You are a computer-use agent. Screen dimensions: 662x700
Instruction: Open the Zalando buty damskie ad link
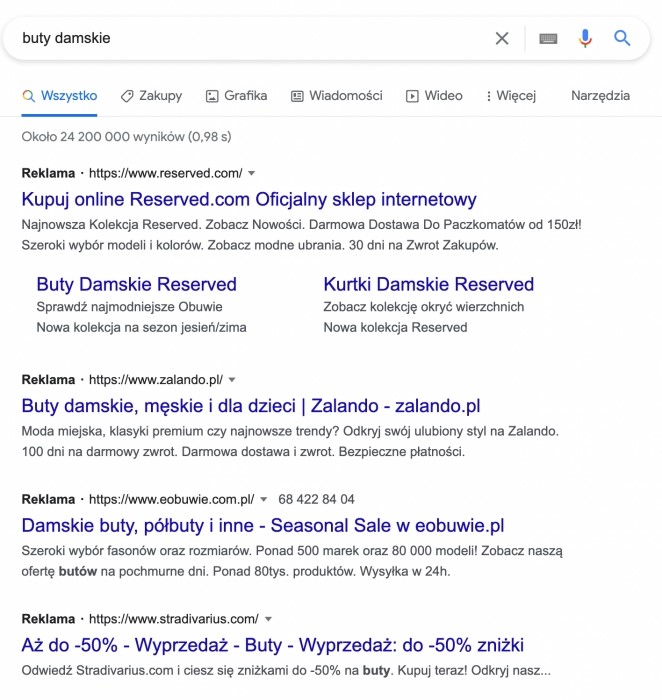tap(251, 406)
